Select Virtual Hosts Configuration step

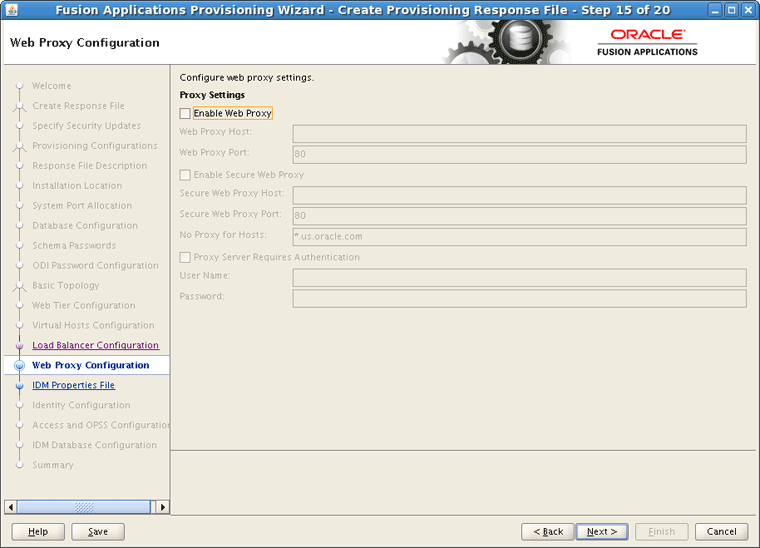[93, 325]
